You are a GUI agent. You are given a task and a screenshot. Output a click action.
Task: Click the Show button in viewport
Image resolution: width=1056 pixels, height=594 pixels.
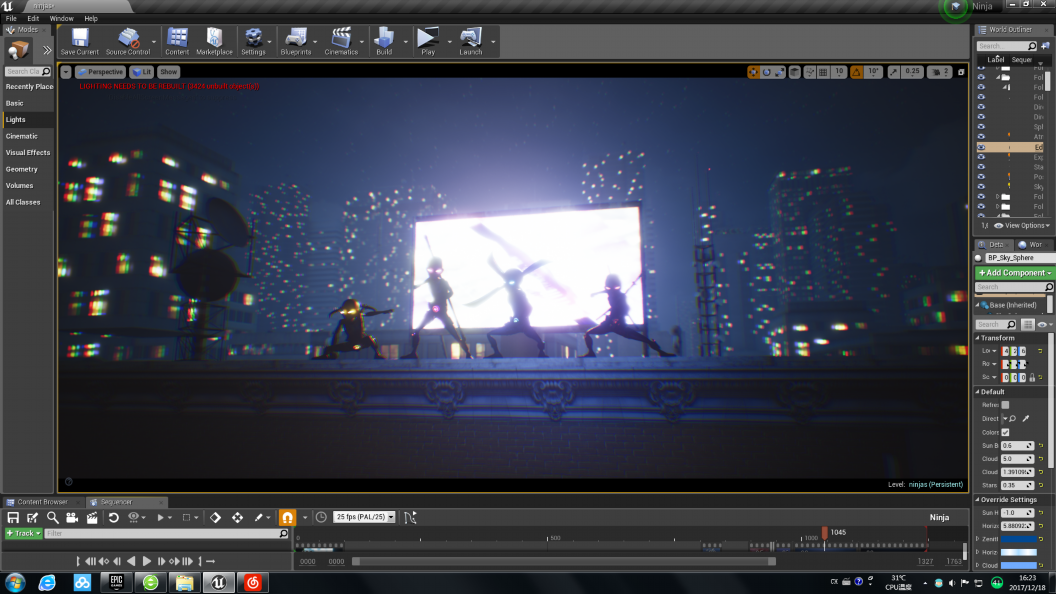tap(168, 72)
